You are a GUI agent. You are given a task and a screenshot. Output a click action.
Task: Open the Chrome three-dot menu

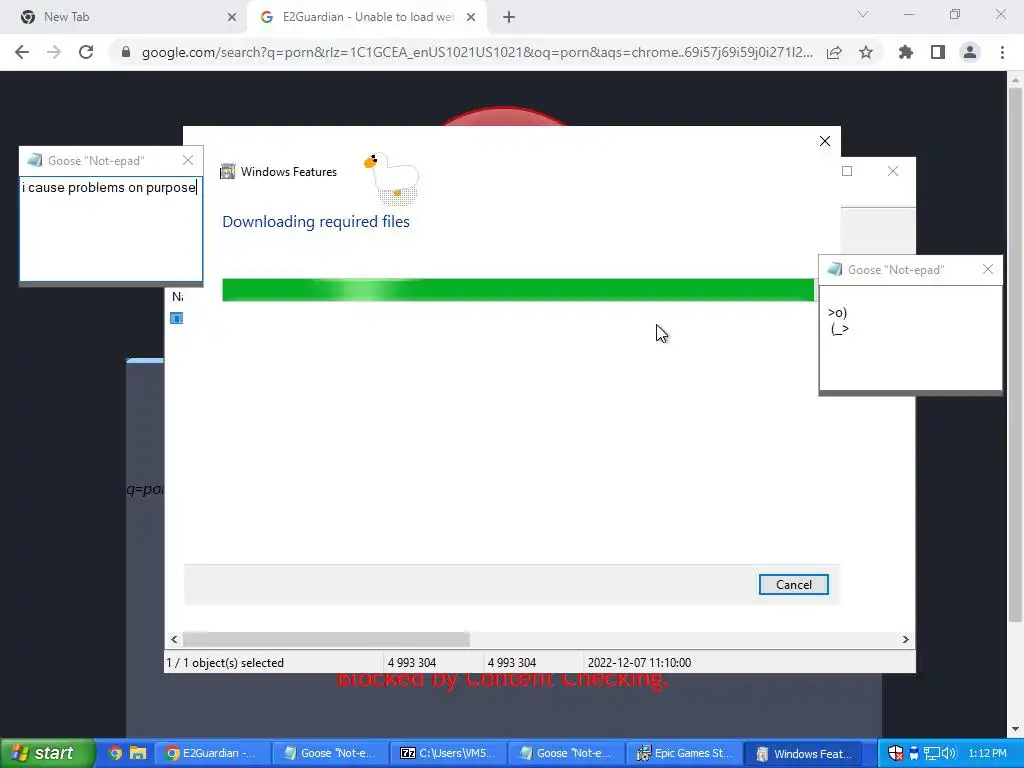tap(1002, 52)
